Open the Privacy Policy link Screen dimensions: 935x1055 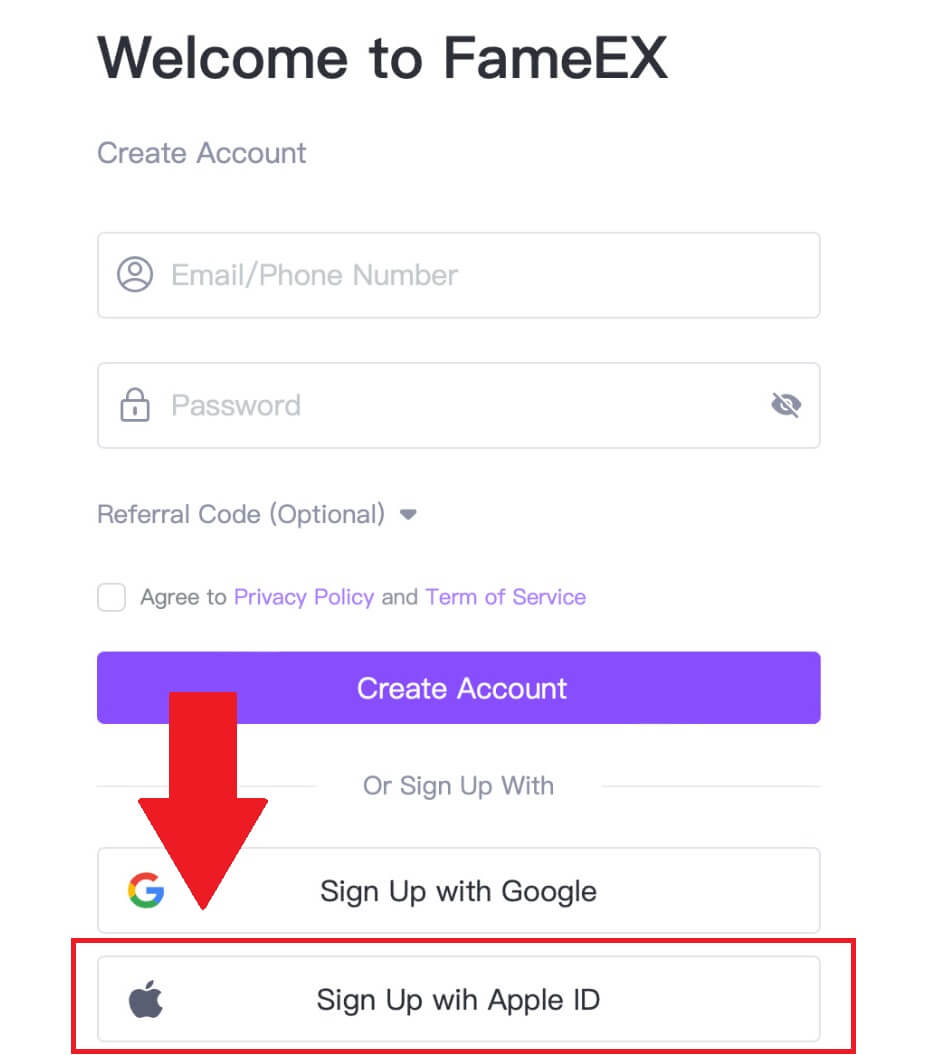[x=303, y=597]
